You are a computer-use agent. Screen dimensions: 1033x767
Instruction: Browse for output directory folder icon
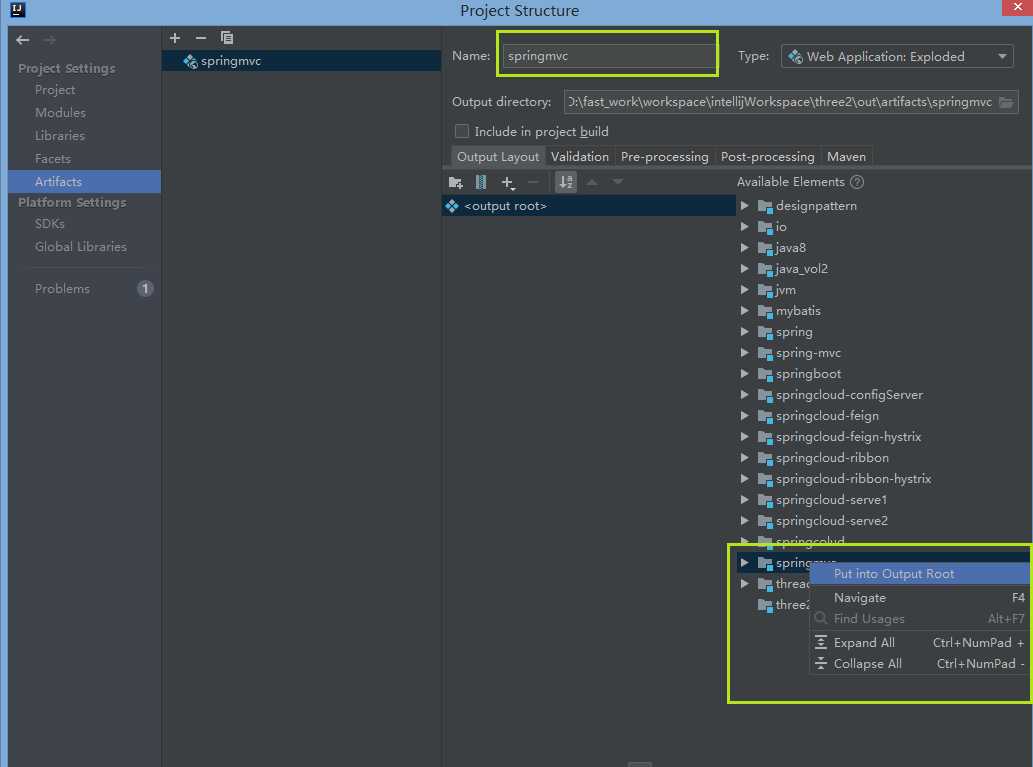pyautogui.click(x=1005, y=102)
